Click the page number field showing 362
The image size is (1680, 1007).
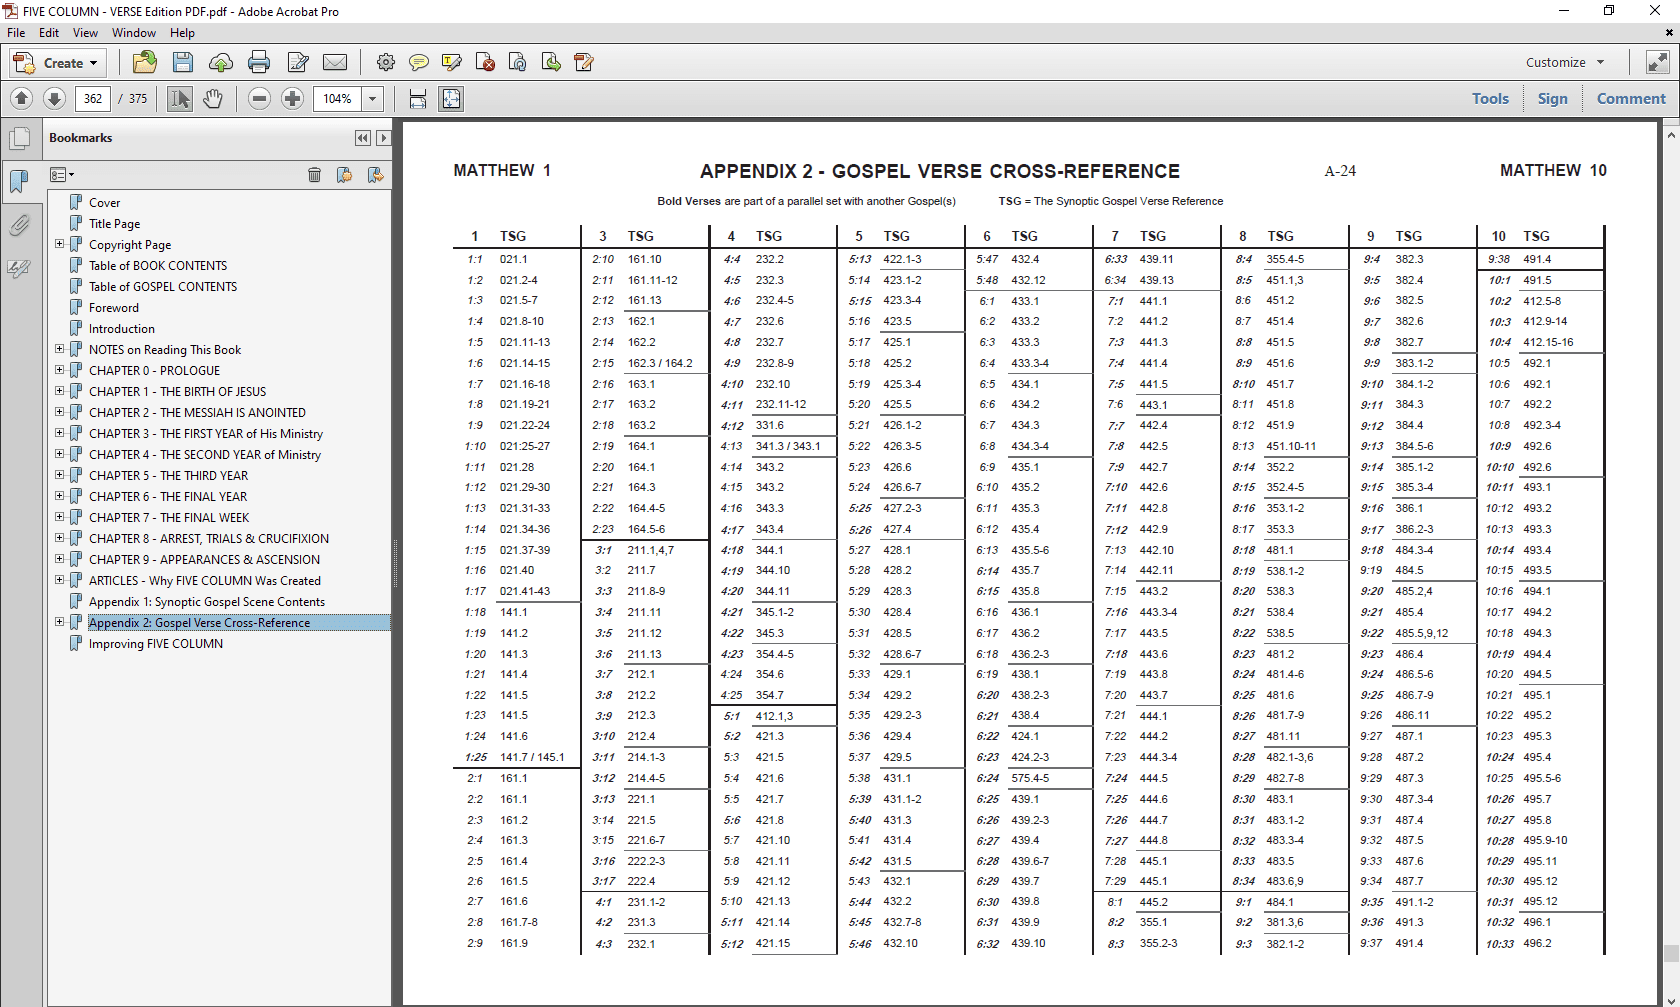[x=93, y=99]
